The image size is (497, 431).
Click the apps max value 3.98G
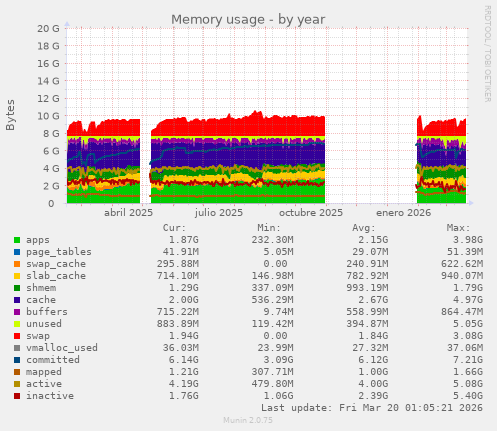(468, 240)
